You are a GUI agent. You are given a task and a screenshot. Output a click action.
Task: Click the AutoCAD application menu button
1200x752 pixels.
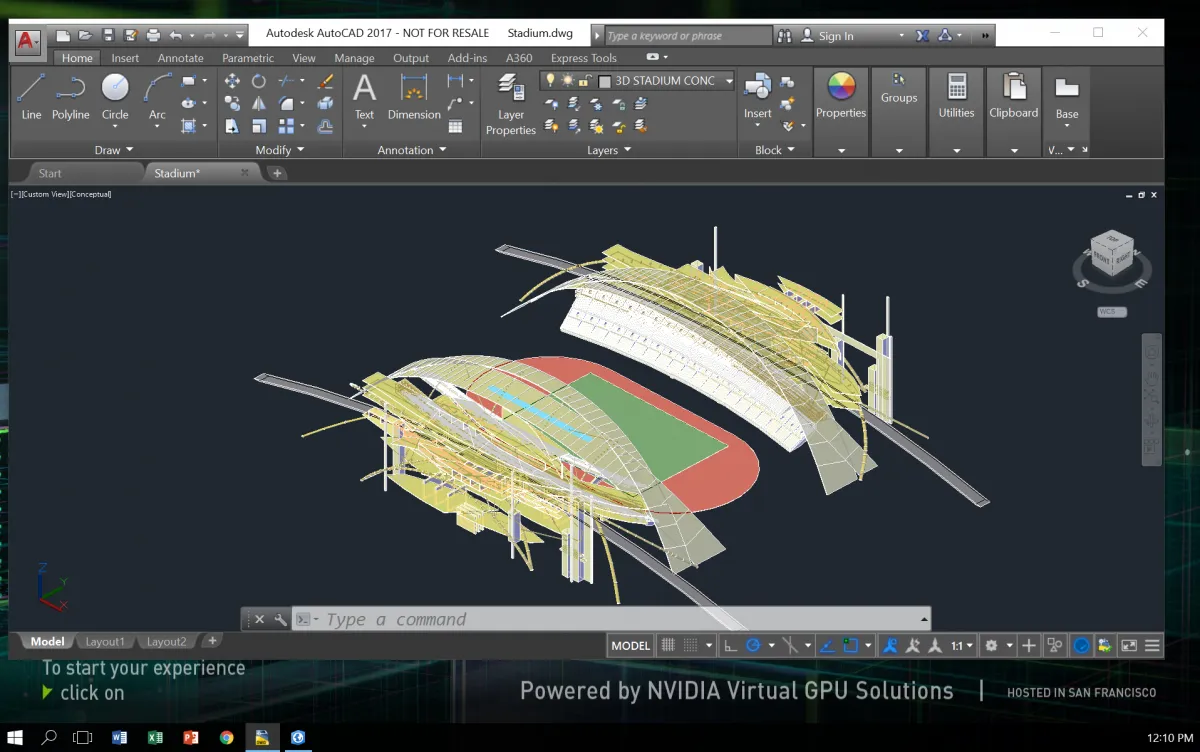point(28,41)
